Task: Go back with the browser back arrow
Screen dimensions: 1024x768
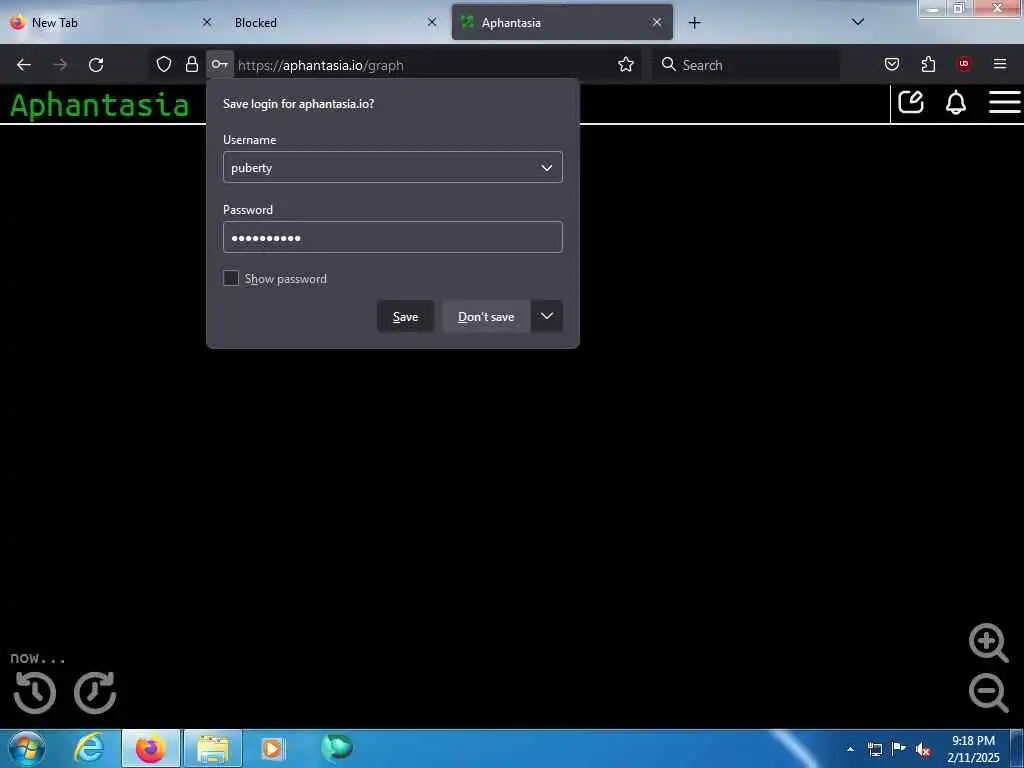Action: (24, 65)
